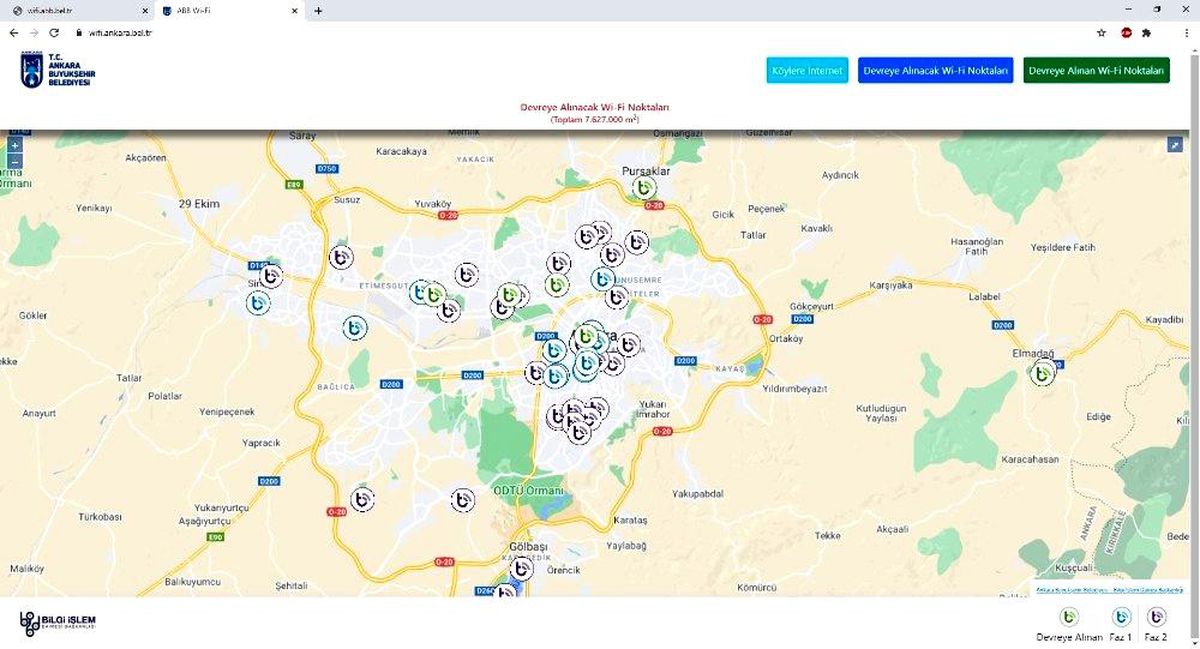Viewport: 1200px width, 649px height.
Task: Switch to the wifi.anb.bel.tr tab
Action: 78,10
